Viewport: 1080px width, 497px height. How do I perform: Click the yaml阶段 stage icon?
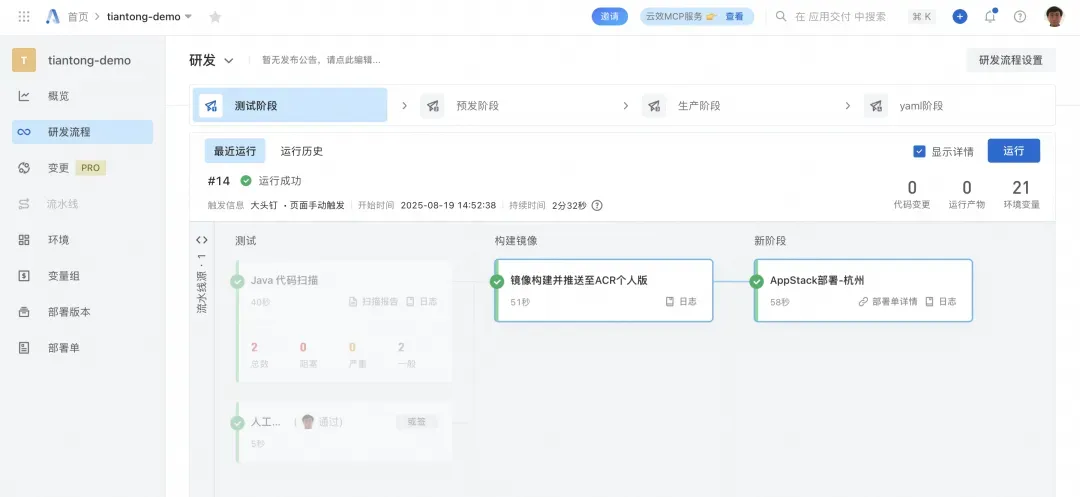876,106
